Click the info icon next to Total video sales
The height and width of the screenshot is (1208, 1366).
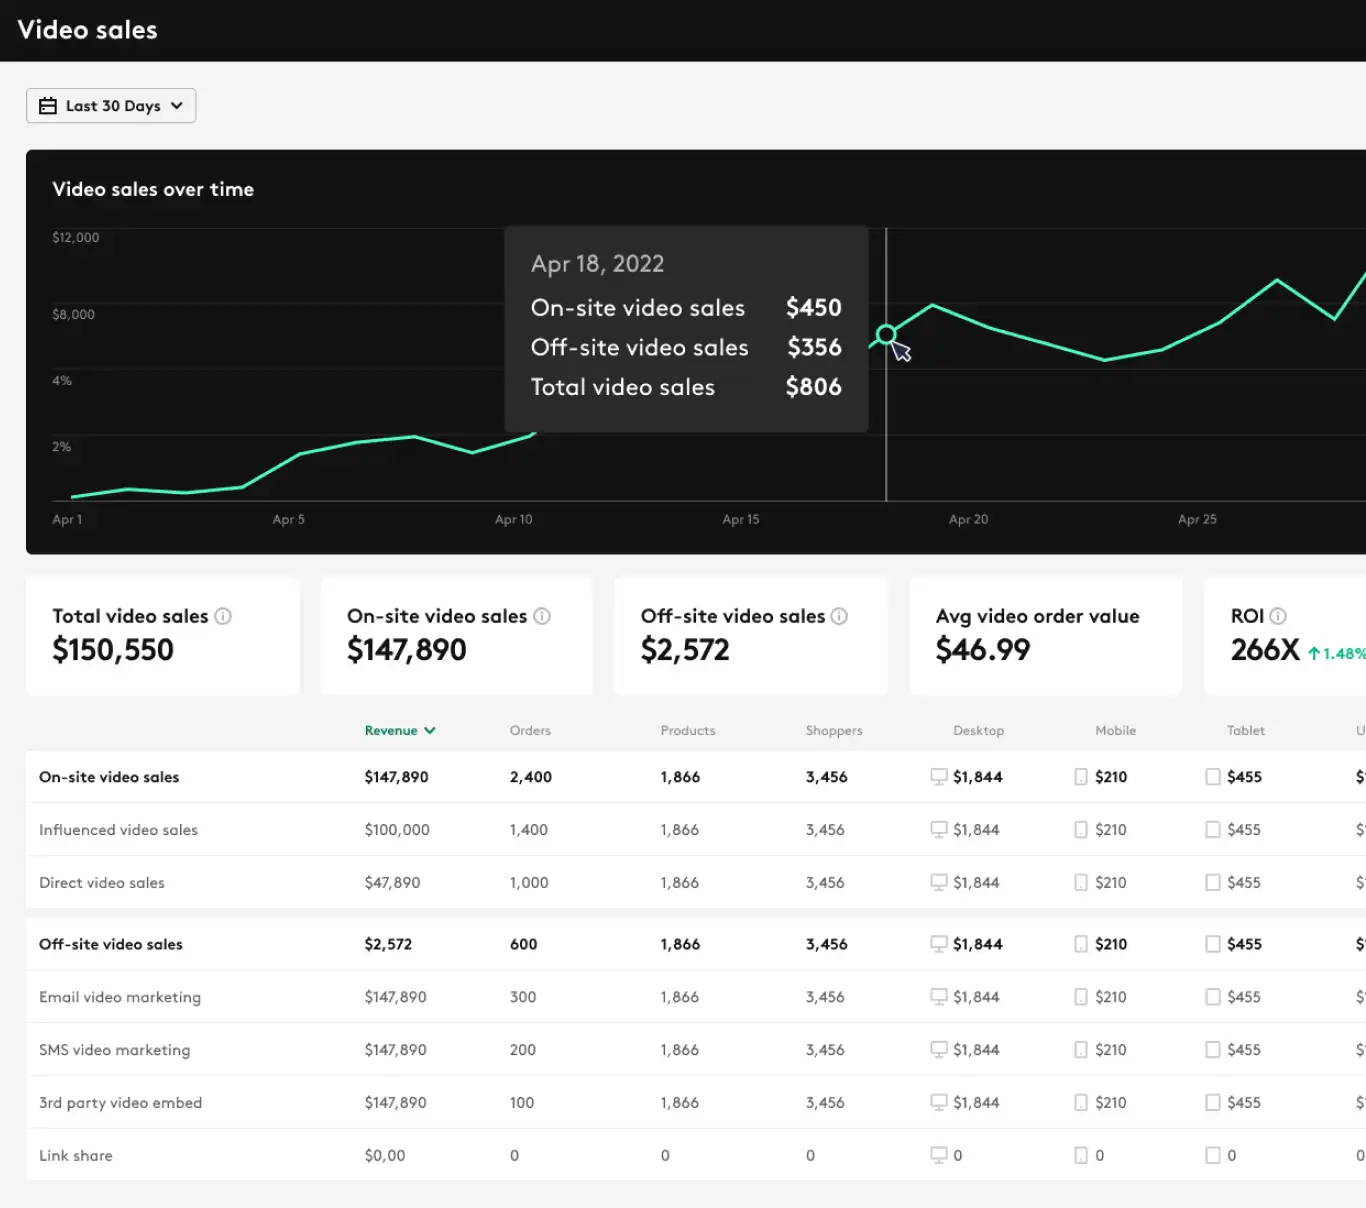[223, 616]
